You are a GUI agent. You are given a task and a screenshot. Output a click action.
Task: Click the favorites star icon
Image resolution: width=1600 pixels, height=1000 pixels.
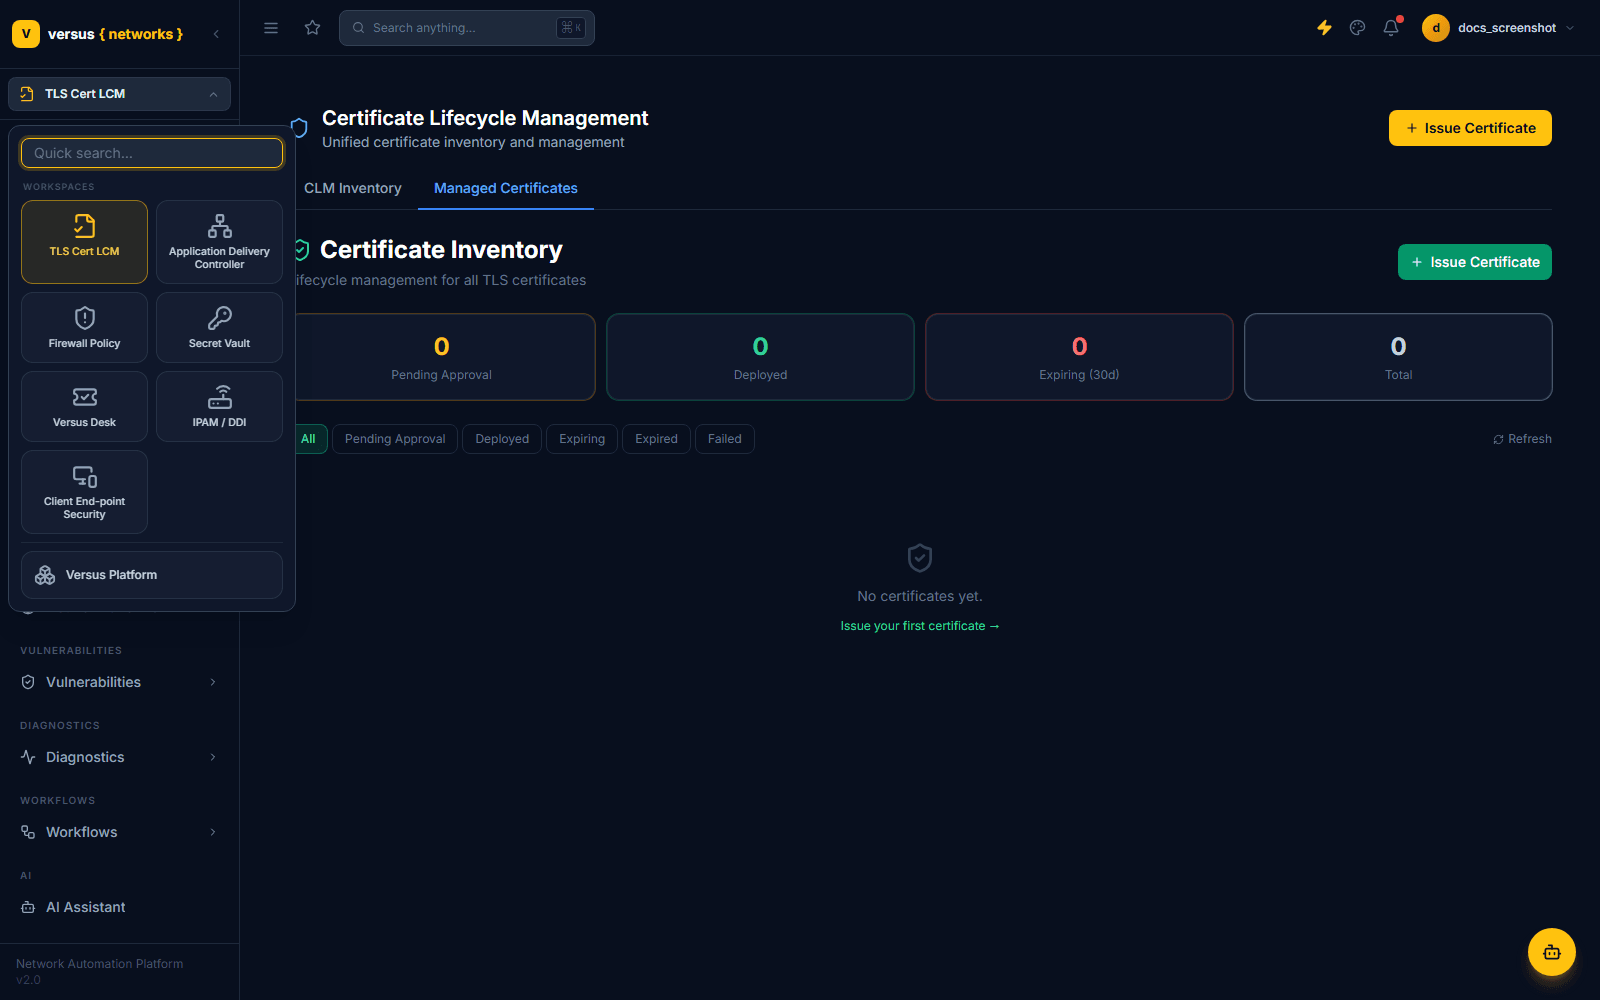[x=313, y=28]
